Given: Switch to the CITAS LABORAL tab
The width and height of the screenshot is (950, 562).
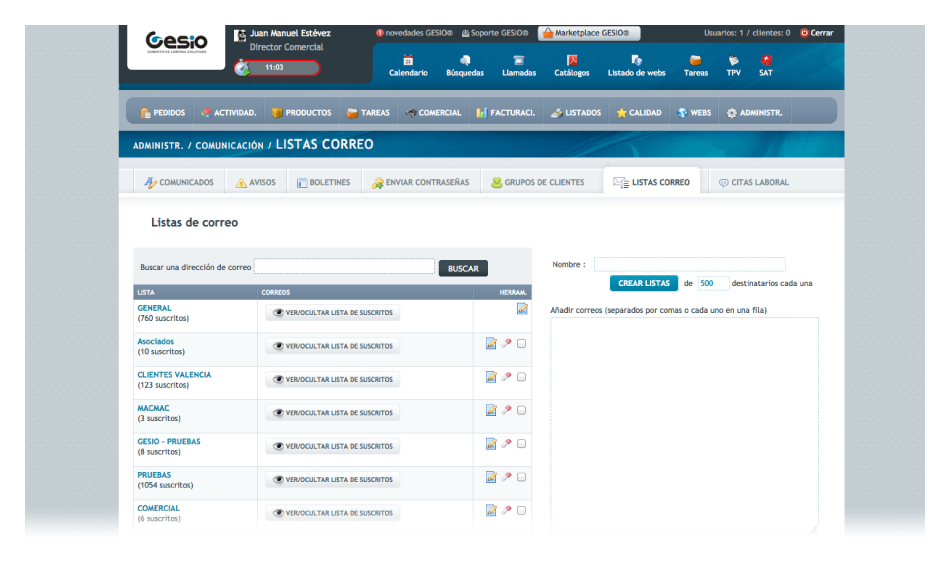Looking at the screenshot, I should [754, 182].
